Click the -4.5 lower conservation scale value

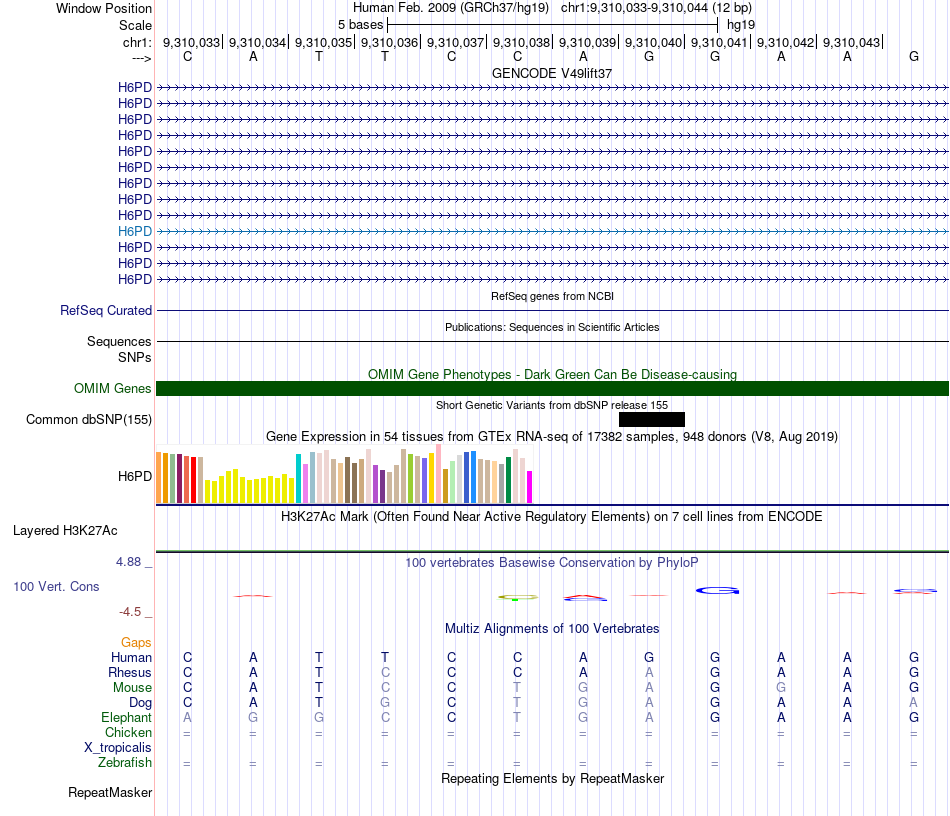(x=130, y=612)
